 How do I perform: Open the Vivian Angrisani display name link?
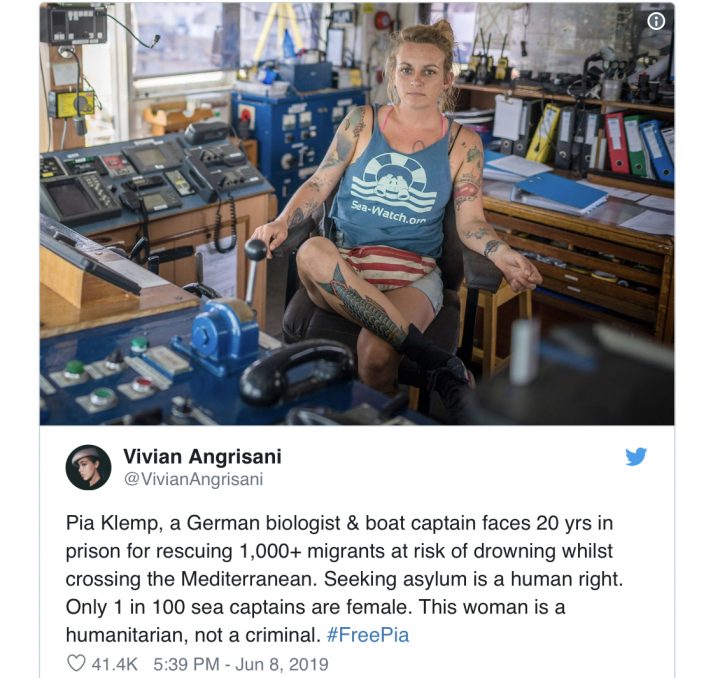(x=202, y=456)
